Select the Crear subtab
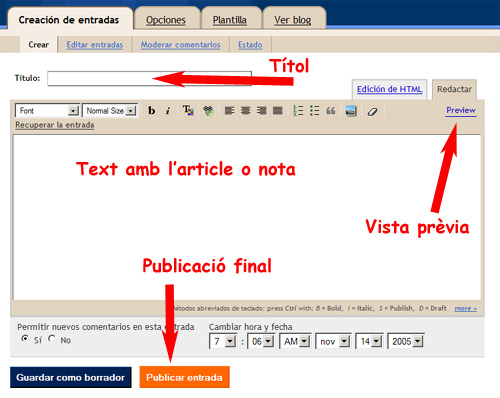Screen dimensions: 500x398 39,44
